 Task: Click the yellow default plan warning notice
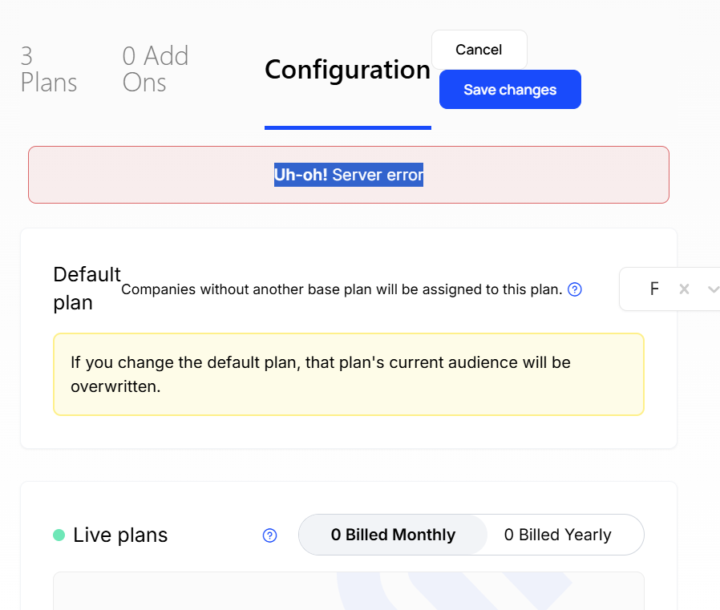(349, 374)
